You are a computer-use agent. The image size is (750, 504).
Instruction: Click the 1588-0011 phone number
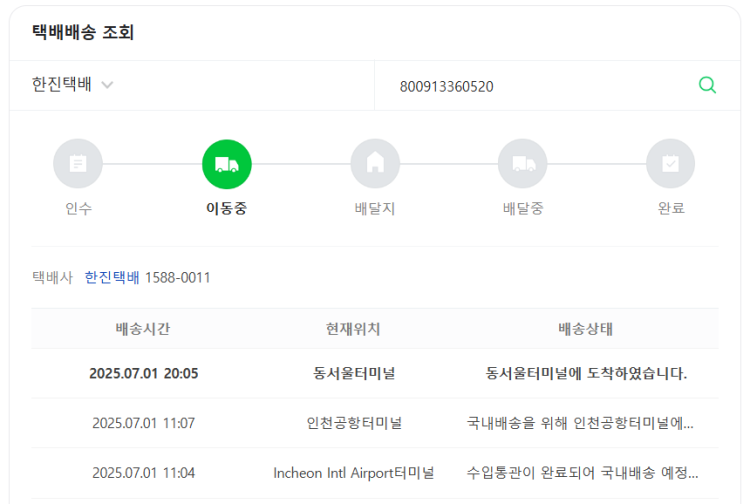tap(177, 277)
